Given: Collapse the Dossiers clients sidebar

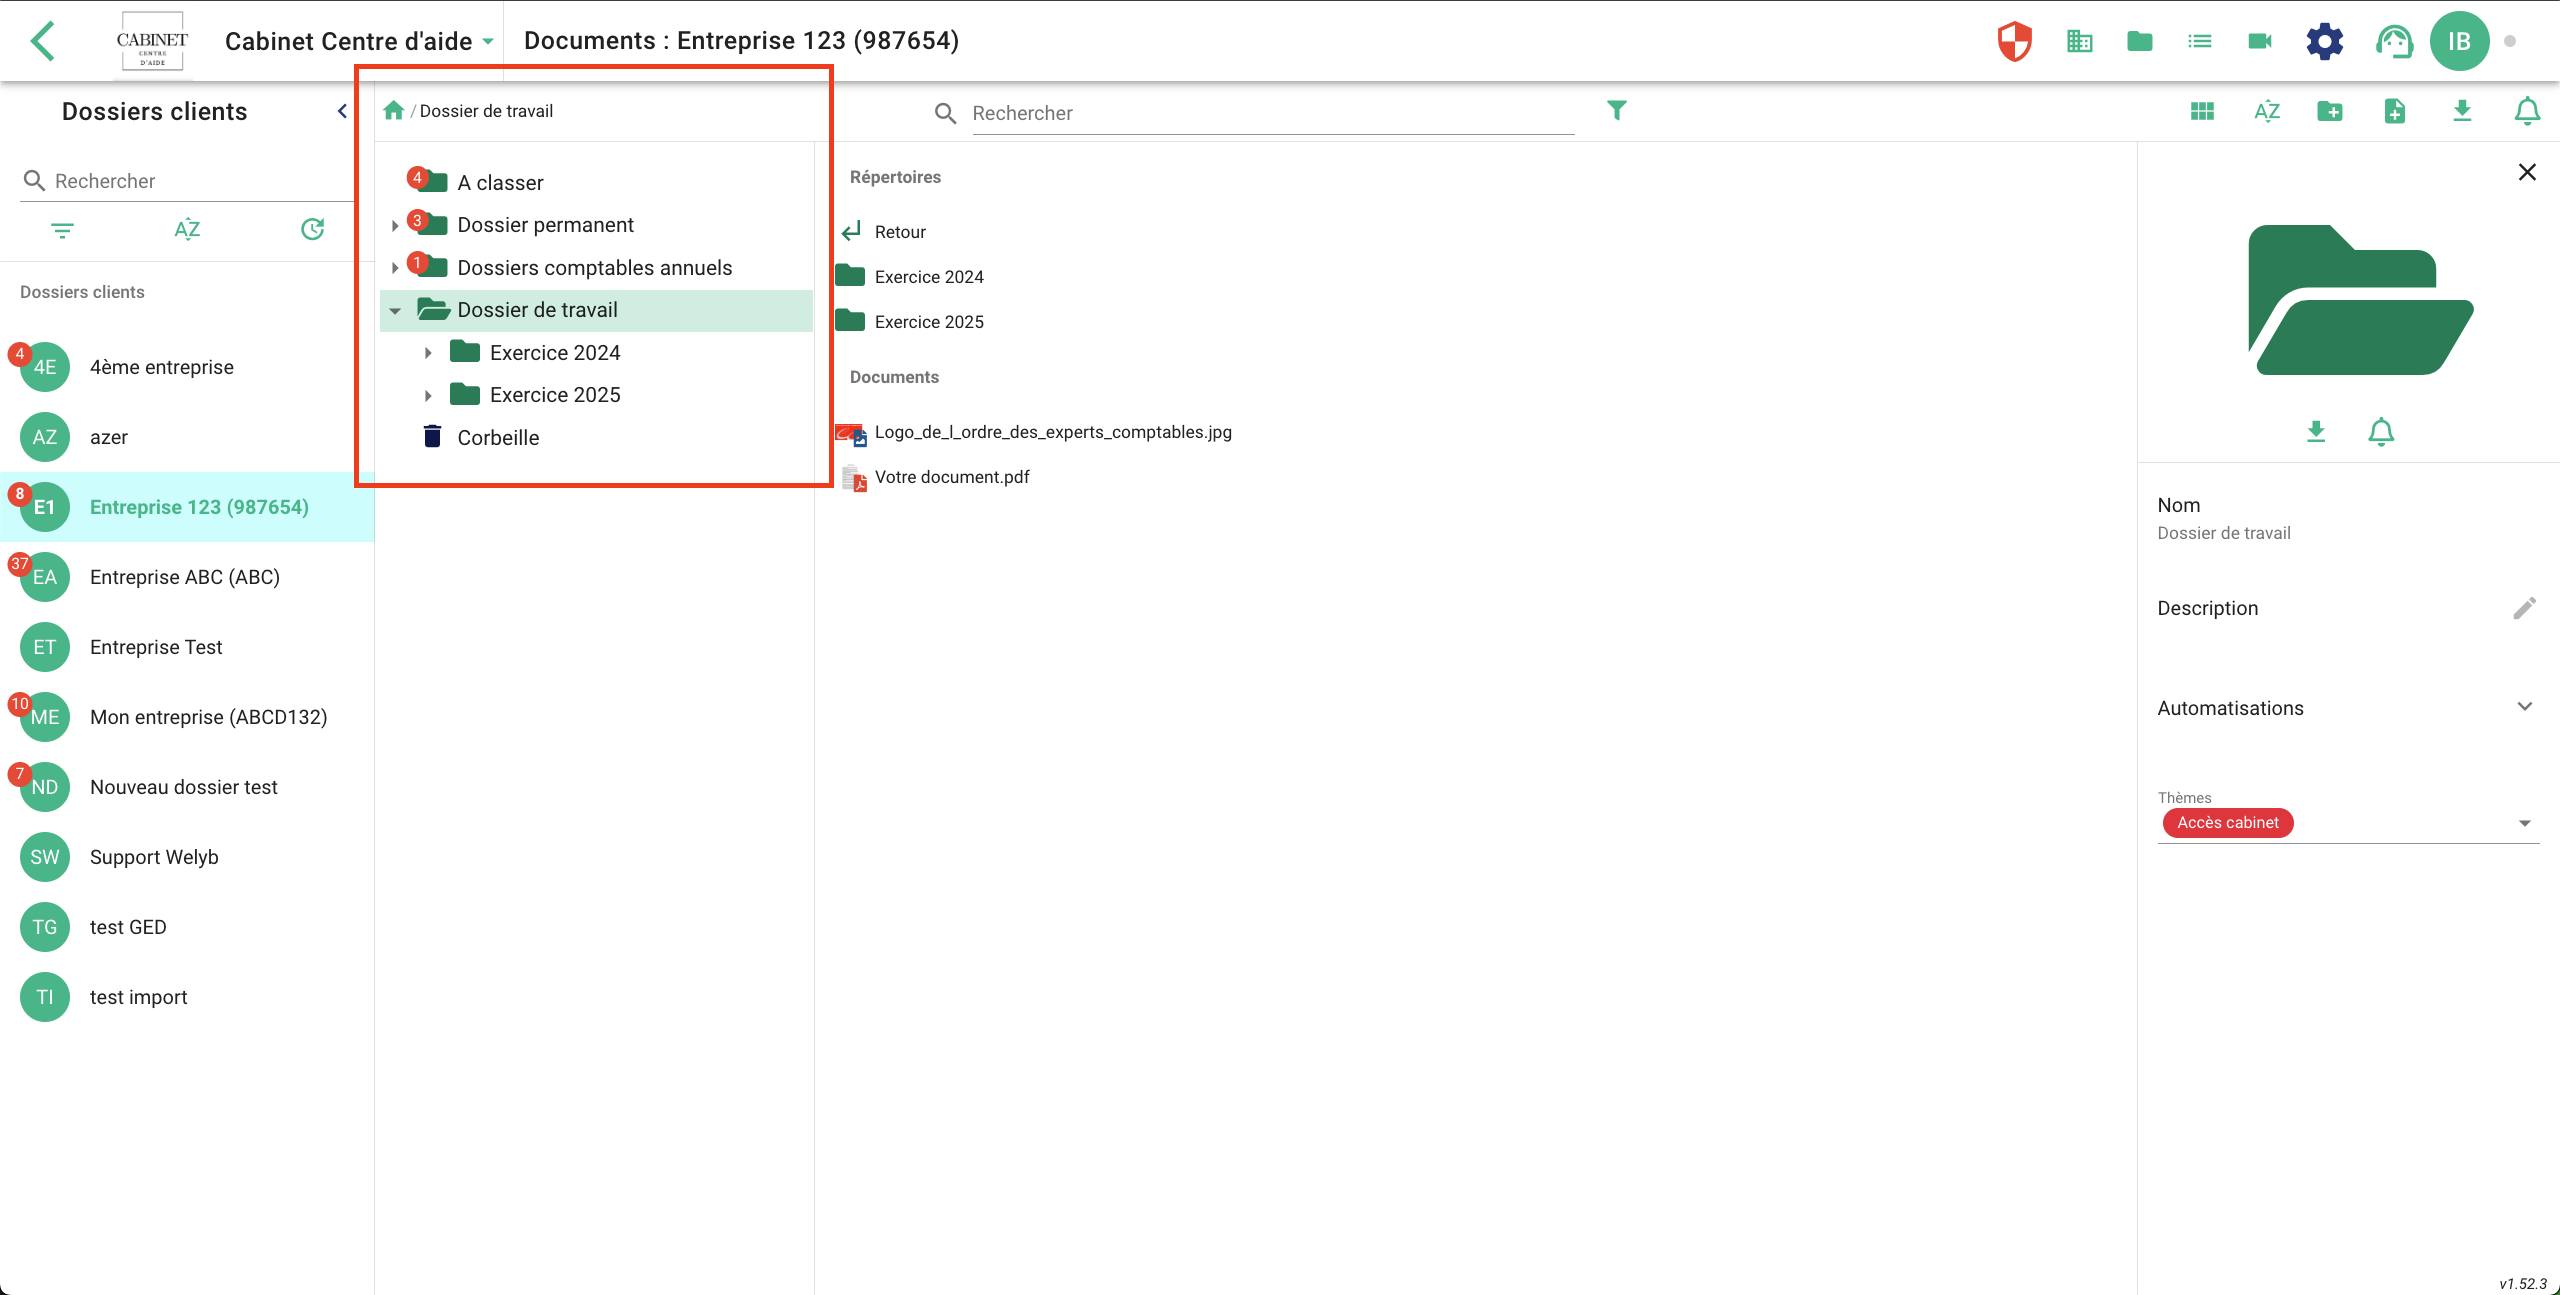Looking at the screenshot, I should point(342,111).
